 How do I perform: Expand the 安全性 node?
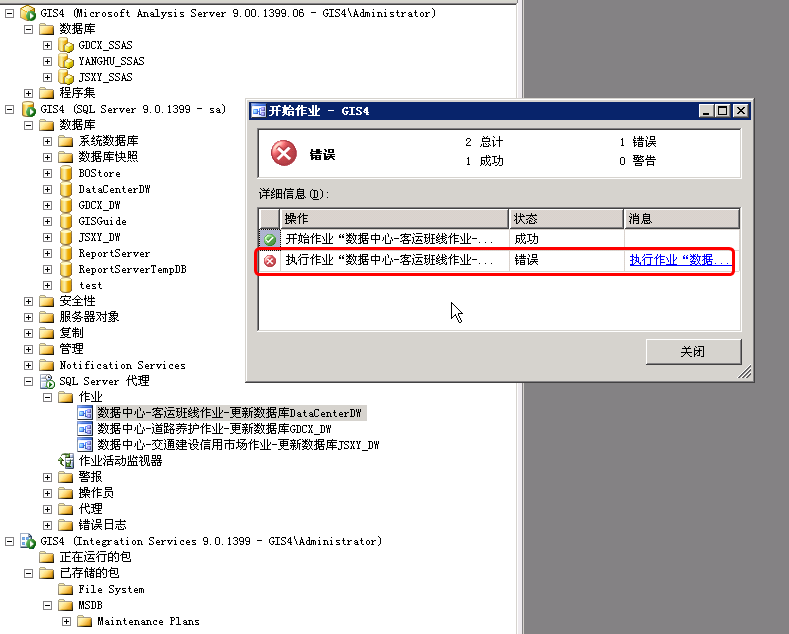pos(29,301)
